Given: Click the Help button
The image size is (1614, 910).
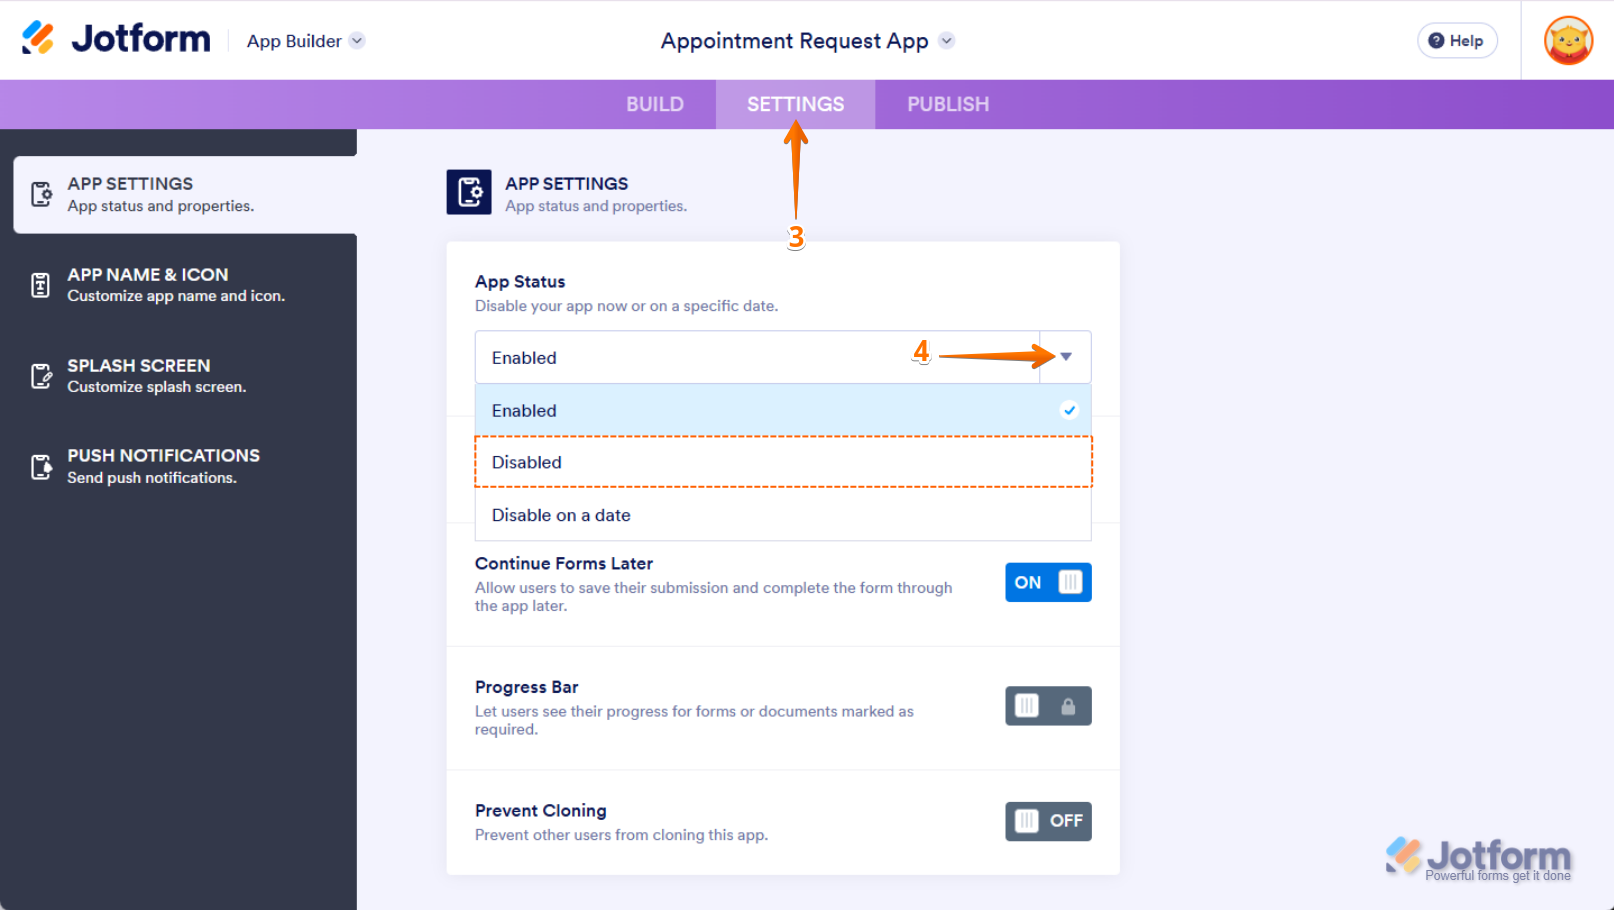Looking at the screenshot, I should (x=1456, y=41).
